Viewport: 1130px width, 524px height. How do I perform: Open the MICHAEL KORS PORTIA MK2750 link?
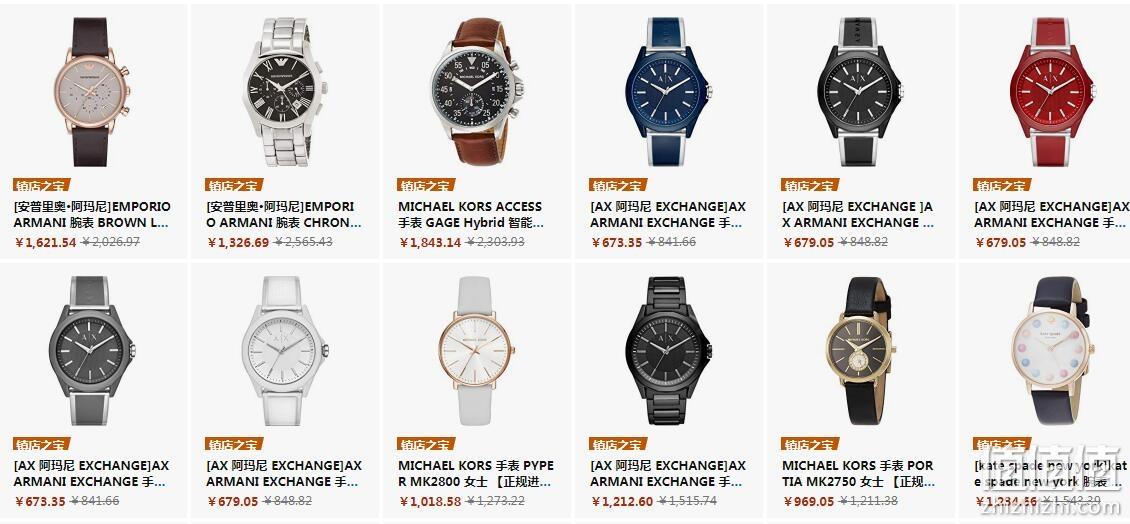point(858,474)
